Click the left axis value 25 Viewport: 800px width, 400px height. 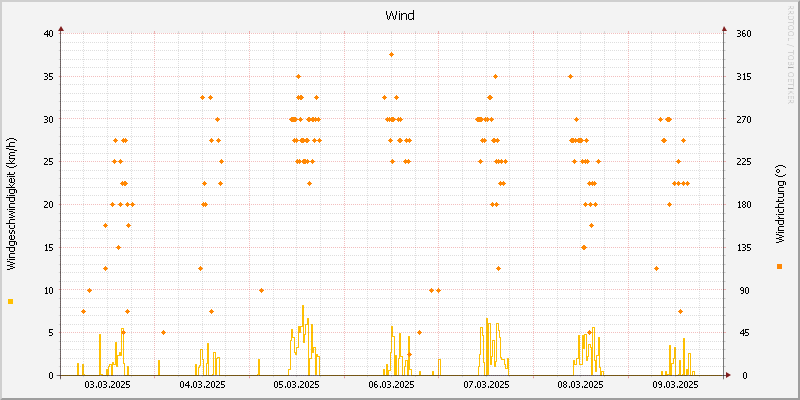pos(48,162)
